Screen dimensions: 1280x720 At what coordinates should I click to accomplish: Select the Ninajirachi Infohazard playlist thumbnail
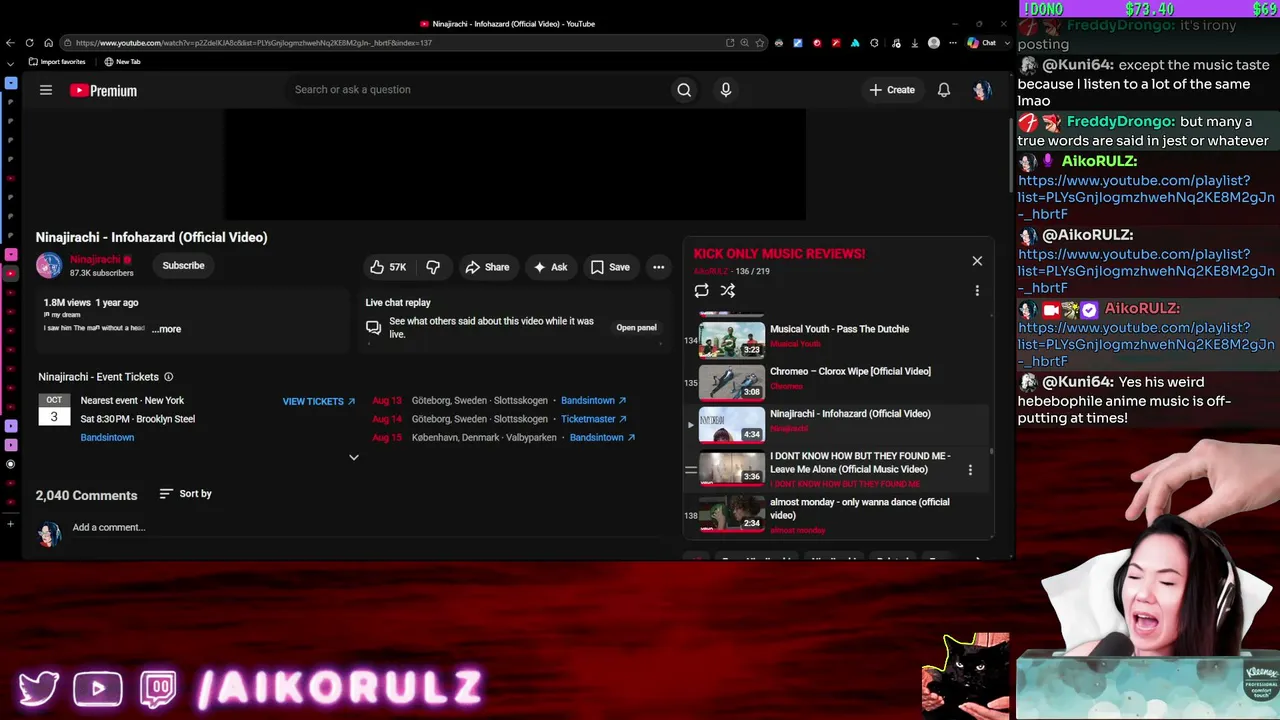(732, 424)
